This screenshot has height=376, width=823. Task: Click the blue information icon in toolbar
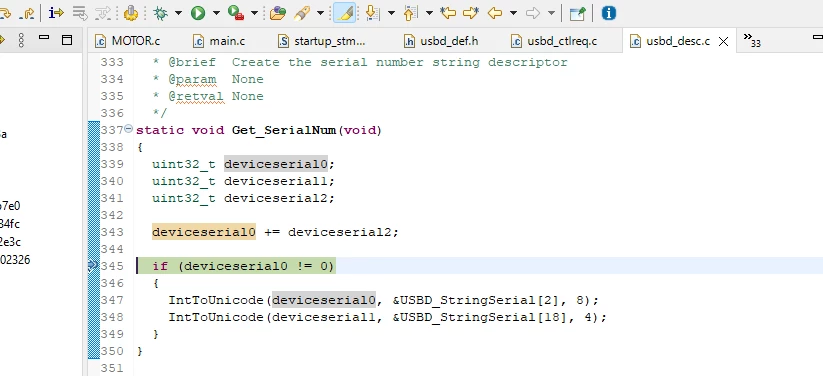(x=608, y=13)
